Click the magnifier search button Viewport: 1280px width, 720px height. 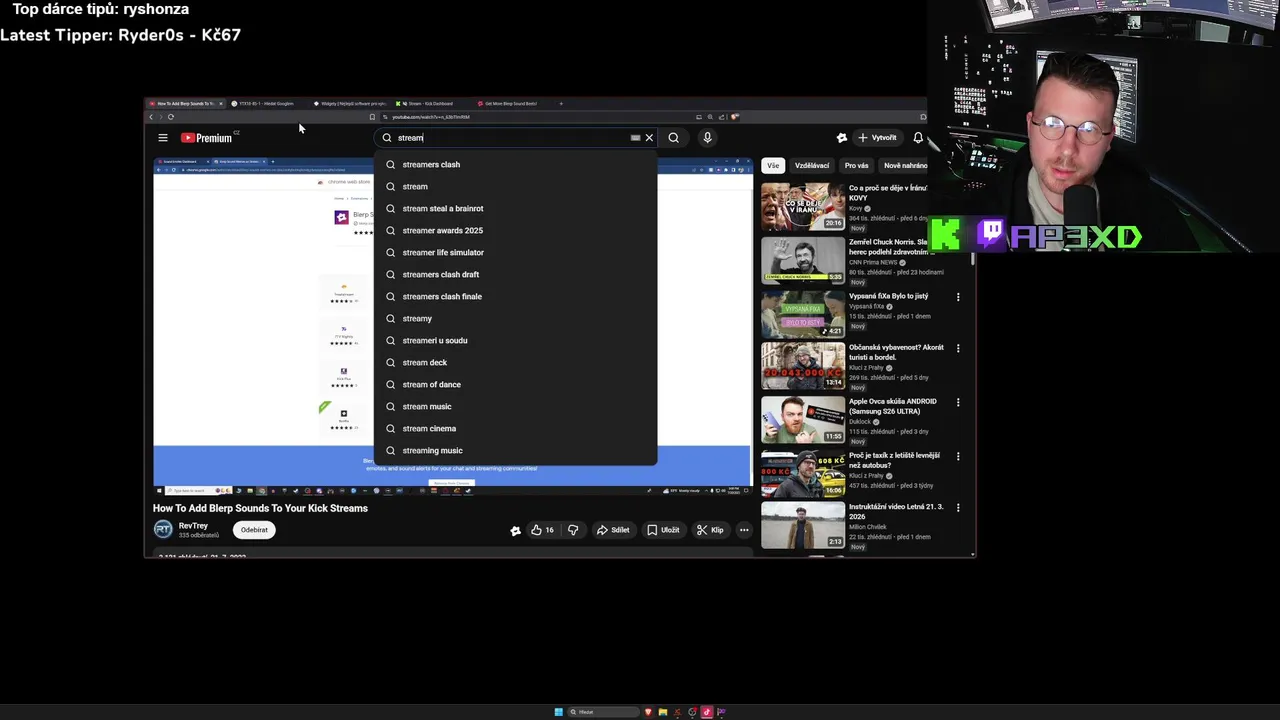[x=673, y=138]
